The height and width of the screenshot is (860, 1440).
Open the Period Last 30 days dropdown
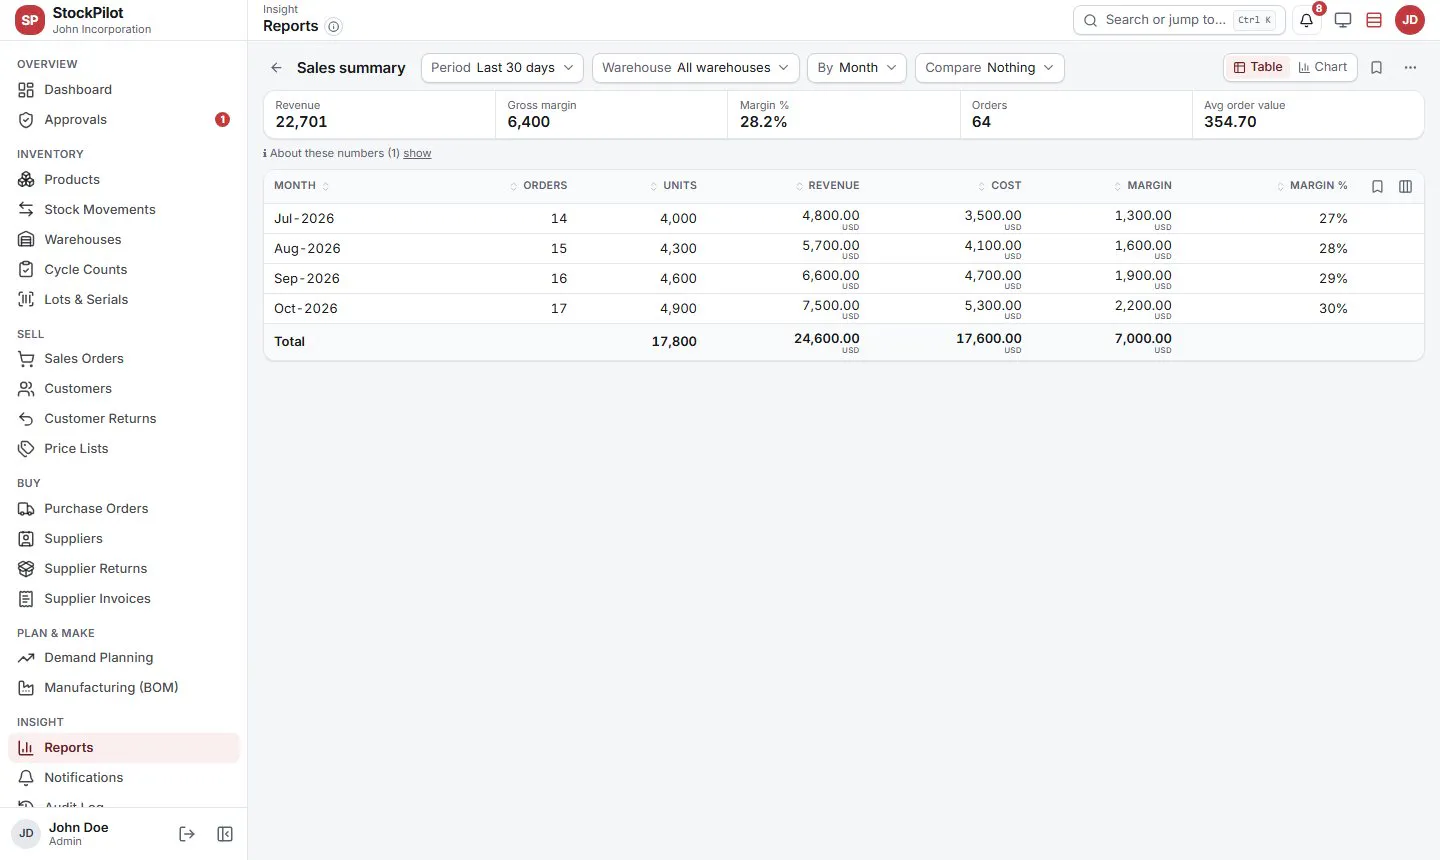(x=502, y=68)
